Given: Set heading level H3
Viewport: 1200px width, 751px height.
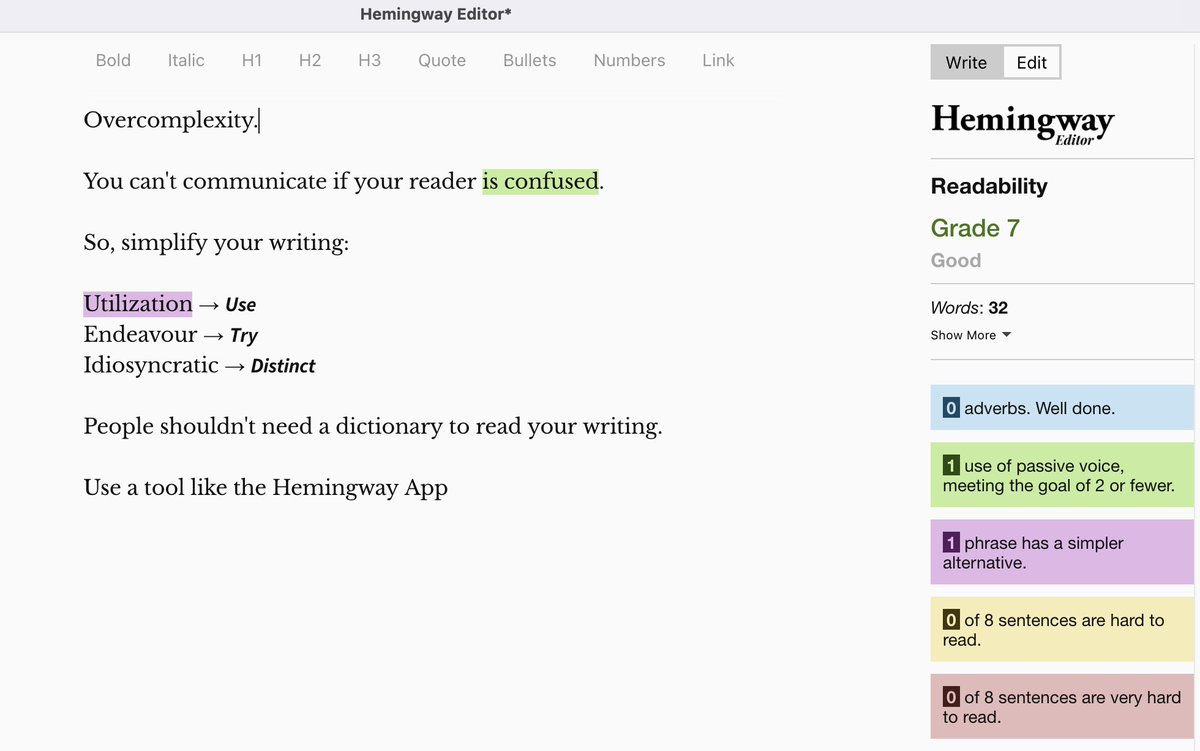Looking at the screenshot, I should click(370, 60).
